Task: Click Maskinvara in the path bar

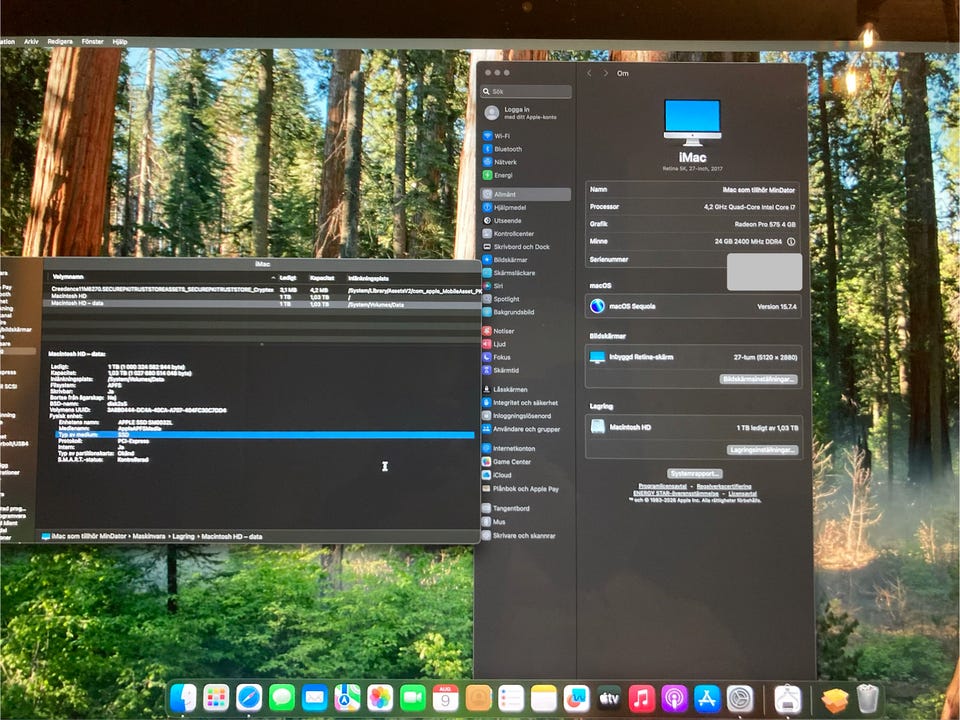Action: (149, 536)
